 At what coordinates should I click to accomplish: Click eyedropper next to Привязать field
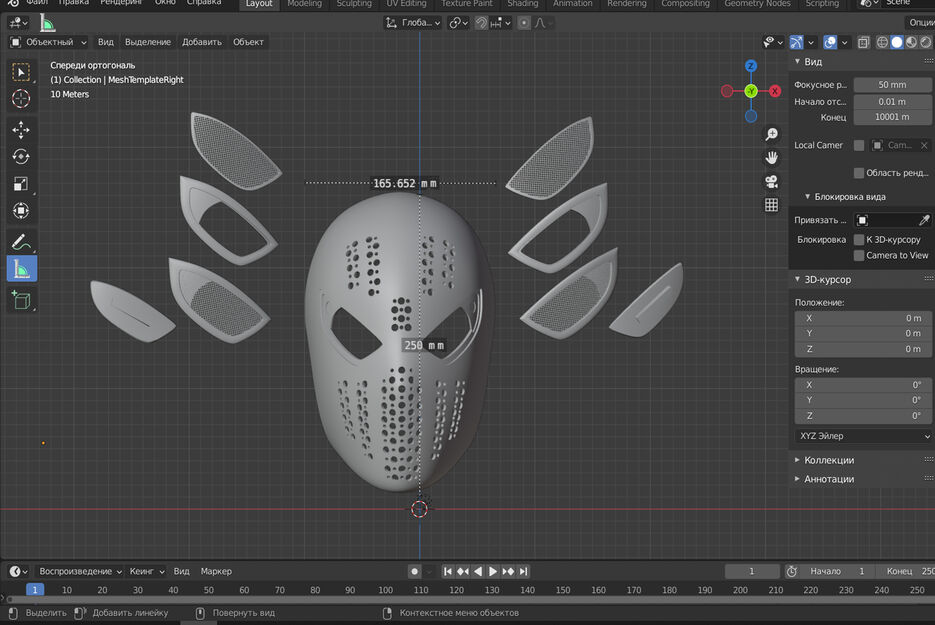tap(924, 221)
